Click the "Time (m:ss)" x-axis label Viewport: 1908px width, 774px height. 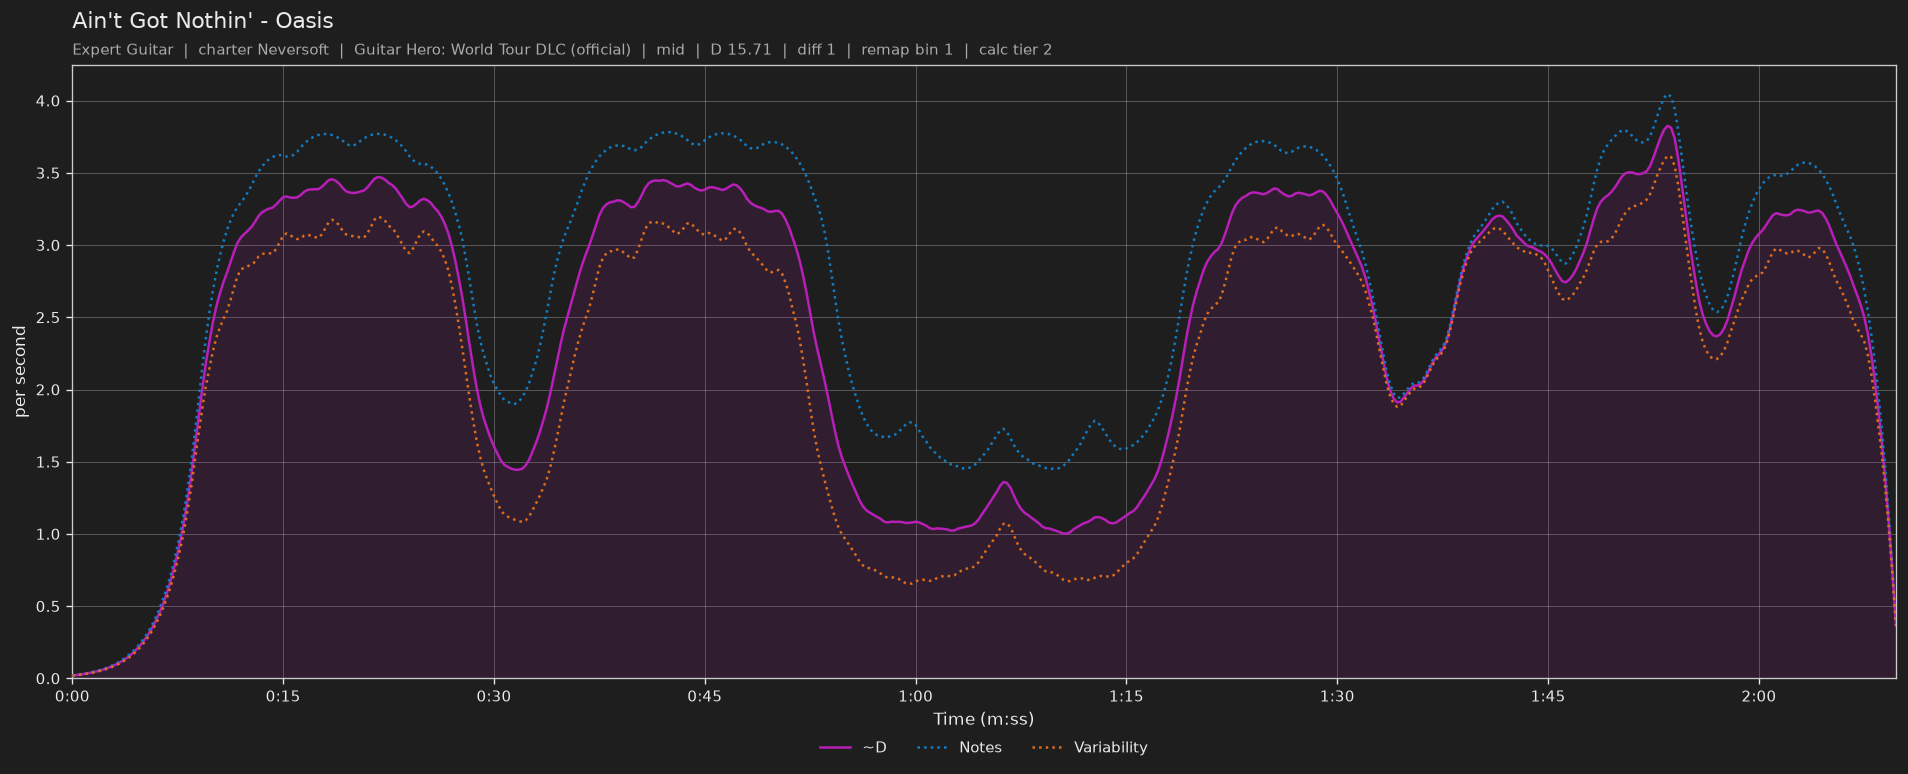(984, 719)
